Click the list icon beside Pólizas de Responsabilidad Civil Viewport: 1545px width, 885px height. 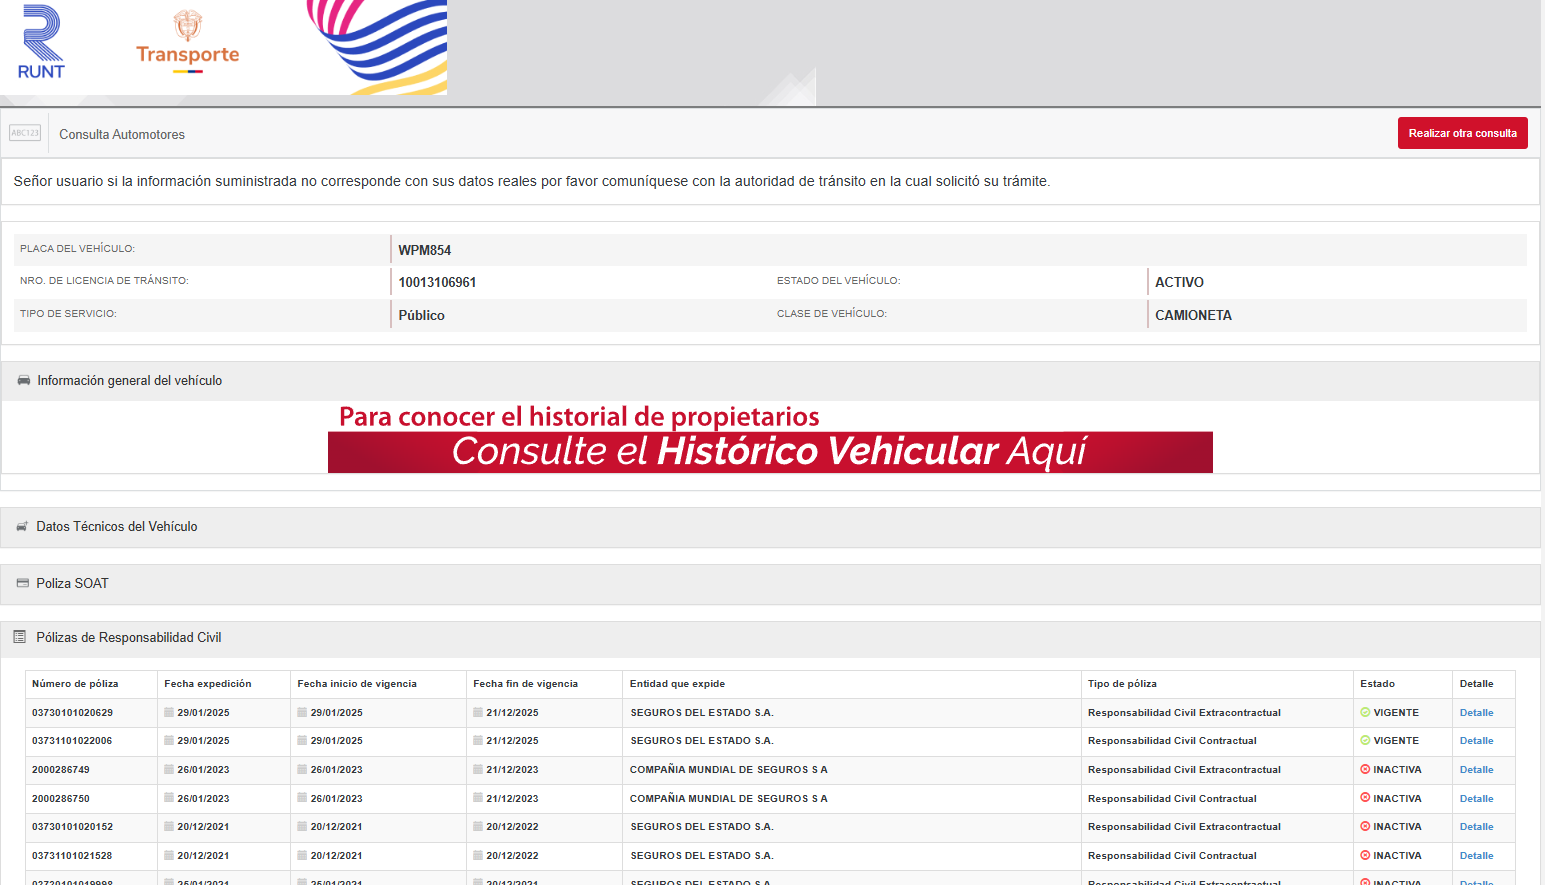(x=20, y=637)
